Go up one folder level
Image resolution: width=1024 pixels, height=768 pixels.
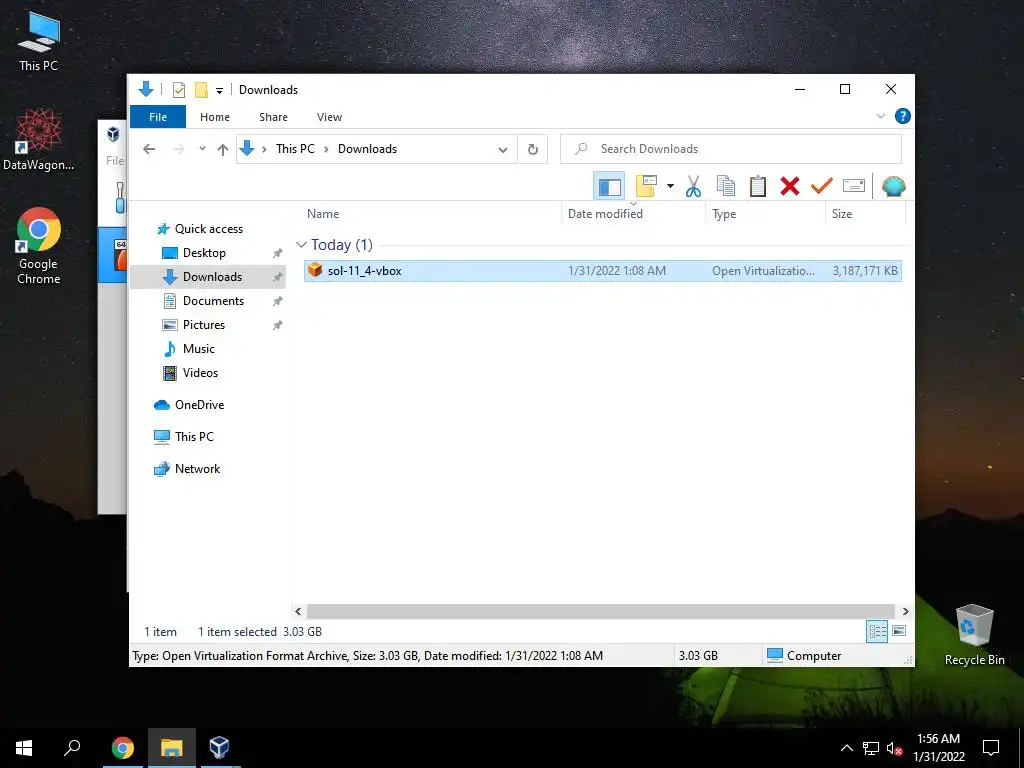[223, 150]
